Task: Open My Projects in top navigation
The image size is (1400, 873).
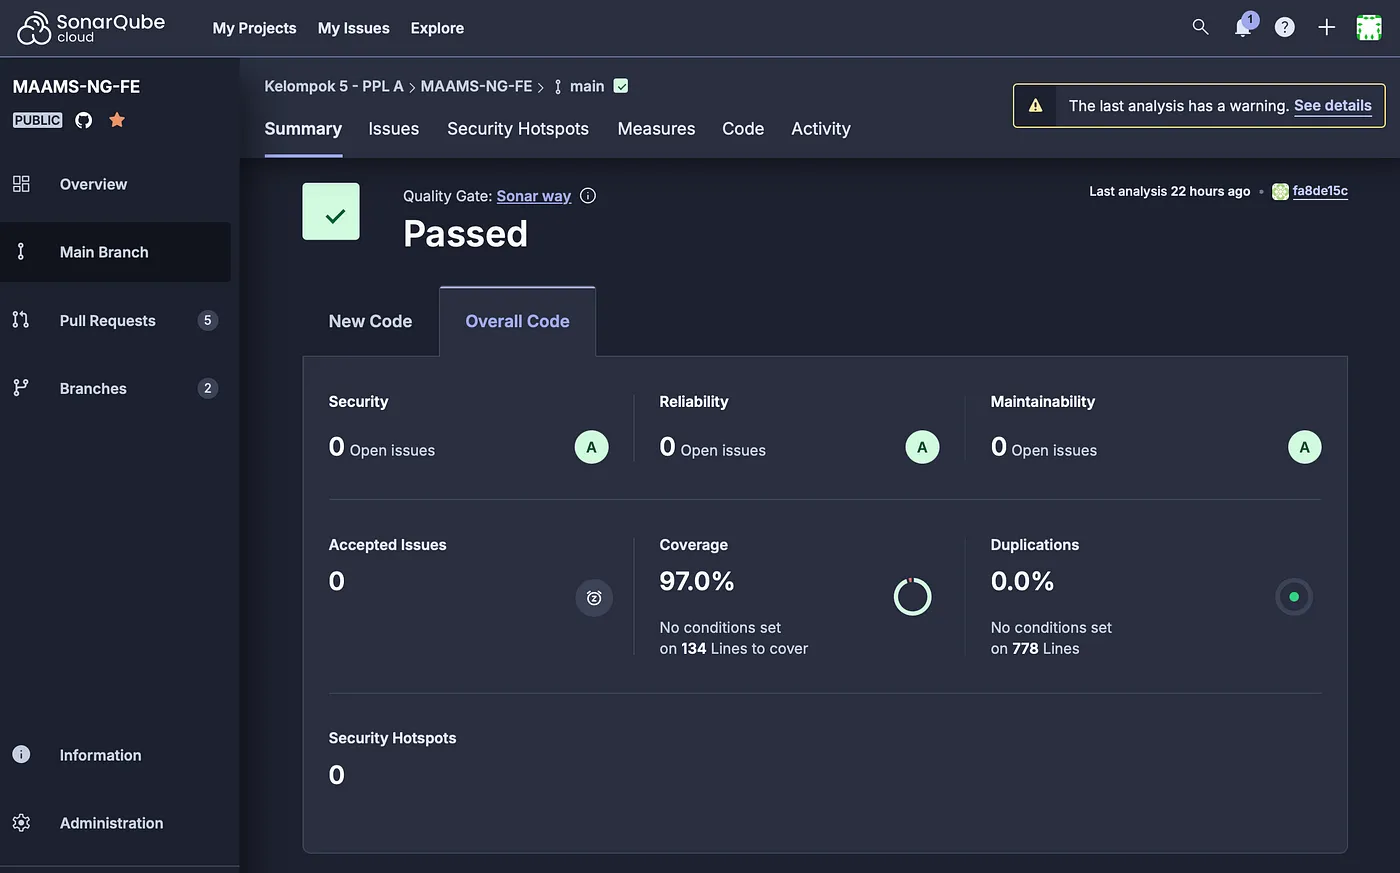Action: (255, 28)
